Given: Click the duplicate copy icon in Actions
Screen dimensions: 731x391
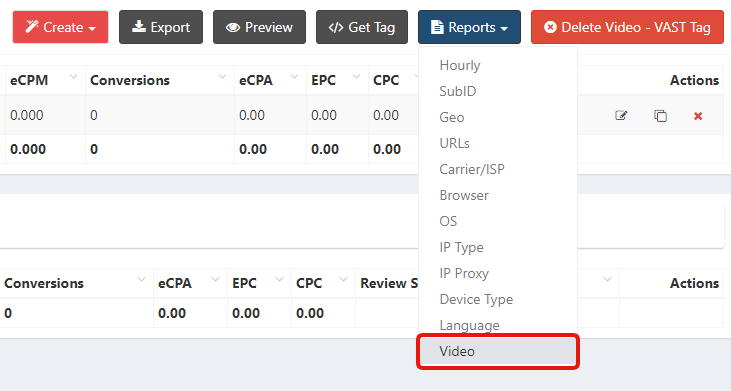Looking at the screenshot, I should click(x=660, y=116).
